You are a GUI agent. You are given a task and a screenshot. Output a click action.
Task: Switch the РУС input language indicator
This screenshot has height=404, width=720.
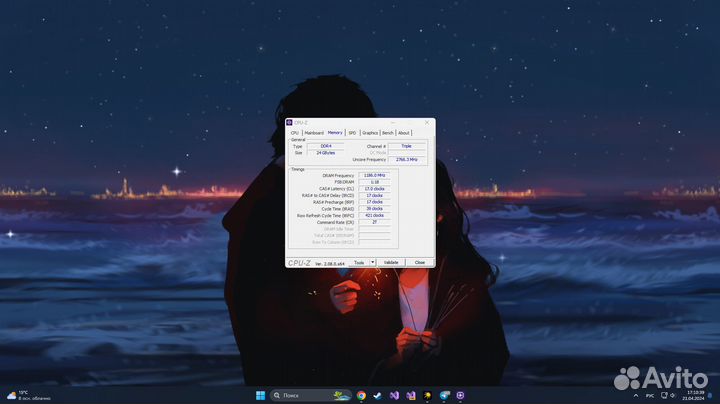650,395
